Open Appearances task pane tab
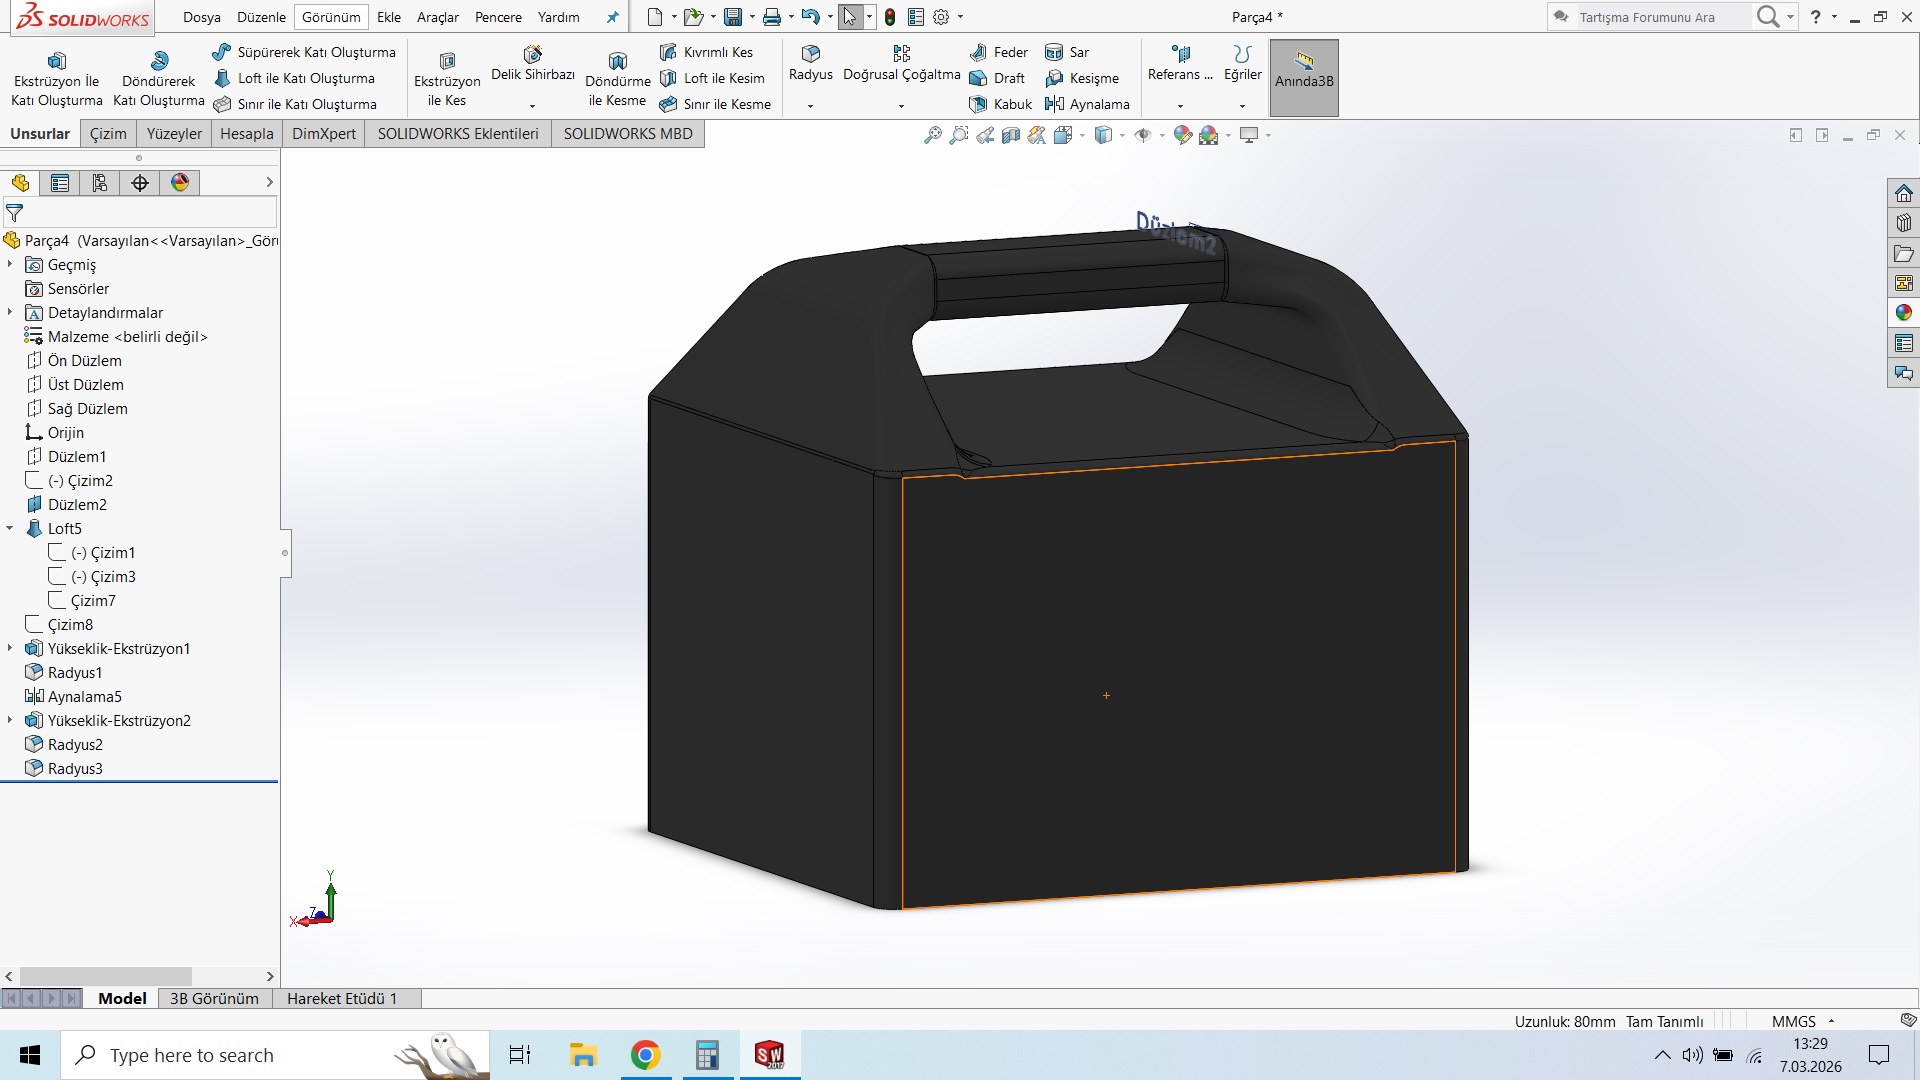This screenshot has height=1080, width=1920. coord(1903,313)
